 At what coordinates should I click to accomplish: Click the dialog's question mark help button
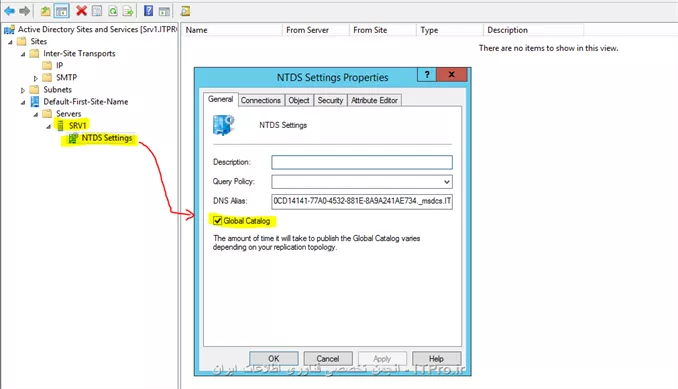[427, 75]
